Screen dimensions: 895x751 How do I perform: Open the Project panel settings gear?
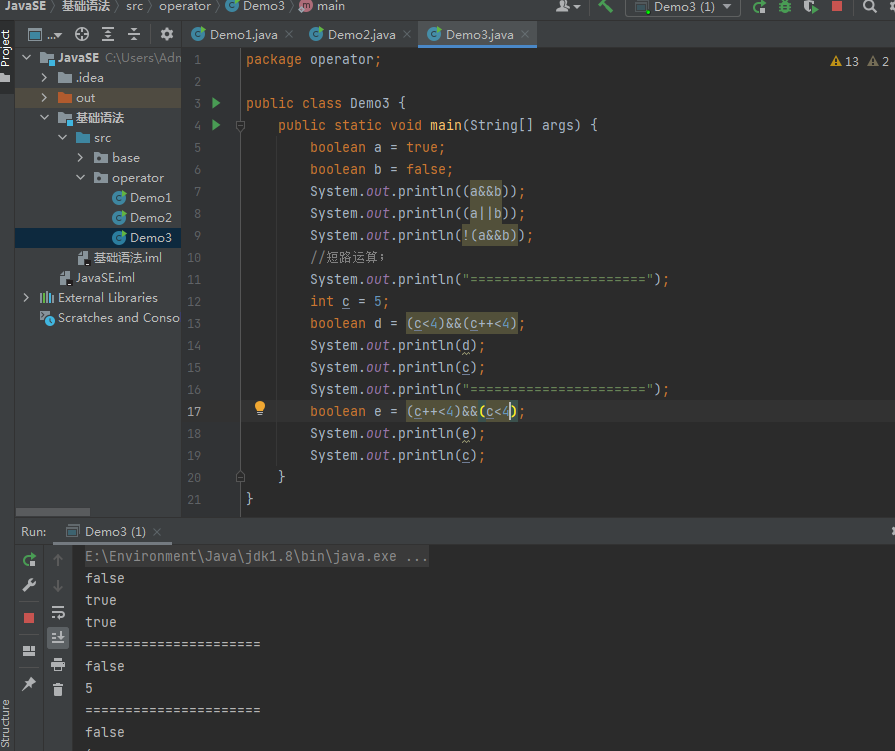coord(167,34)
